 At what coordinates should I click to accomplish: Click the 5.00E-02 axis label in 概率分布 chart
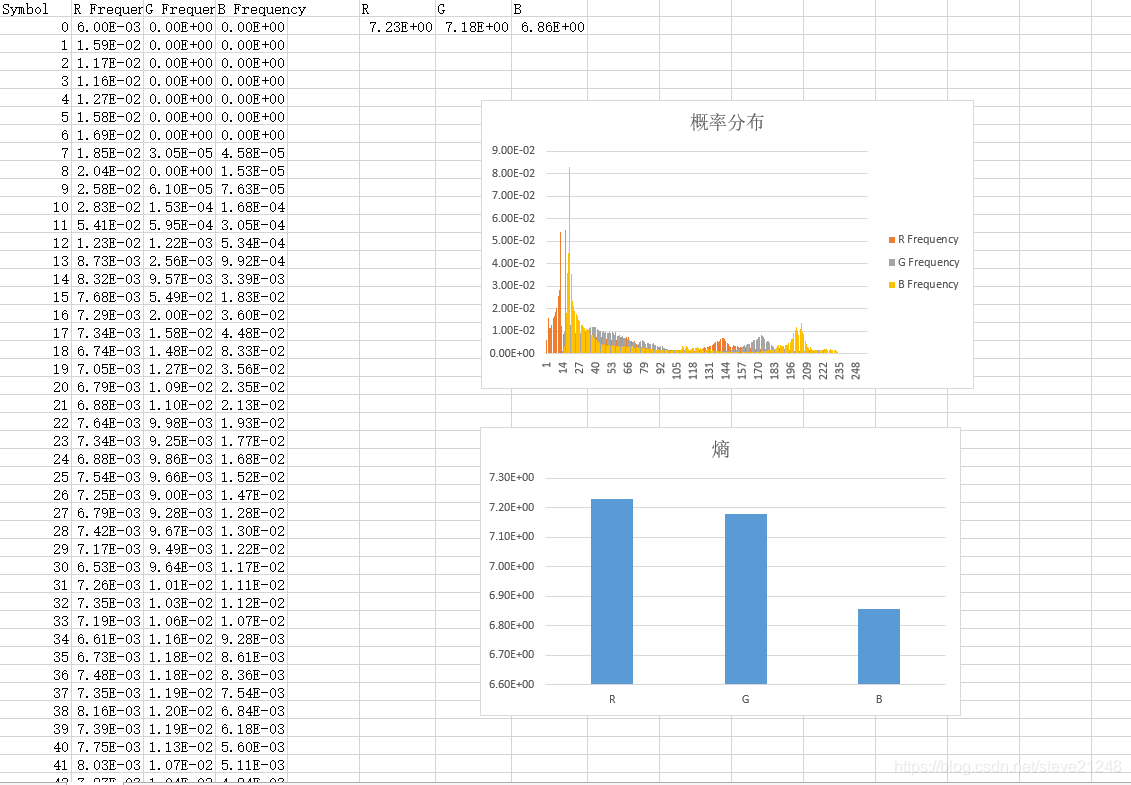pos(514,240)
